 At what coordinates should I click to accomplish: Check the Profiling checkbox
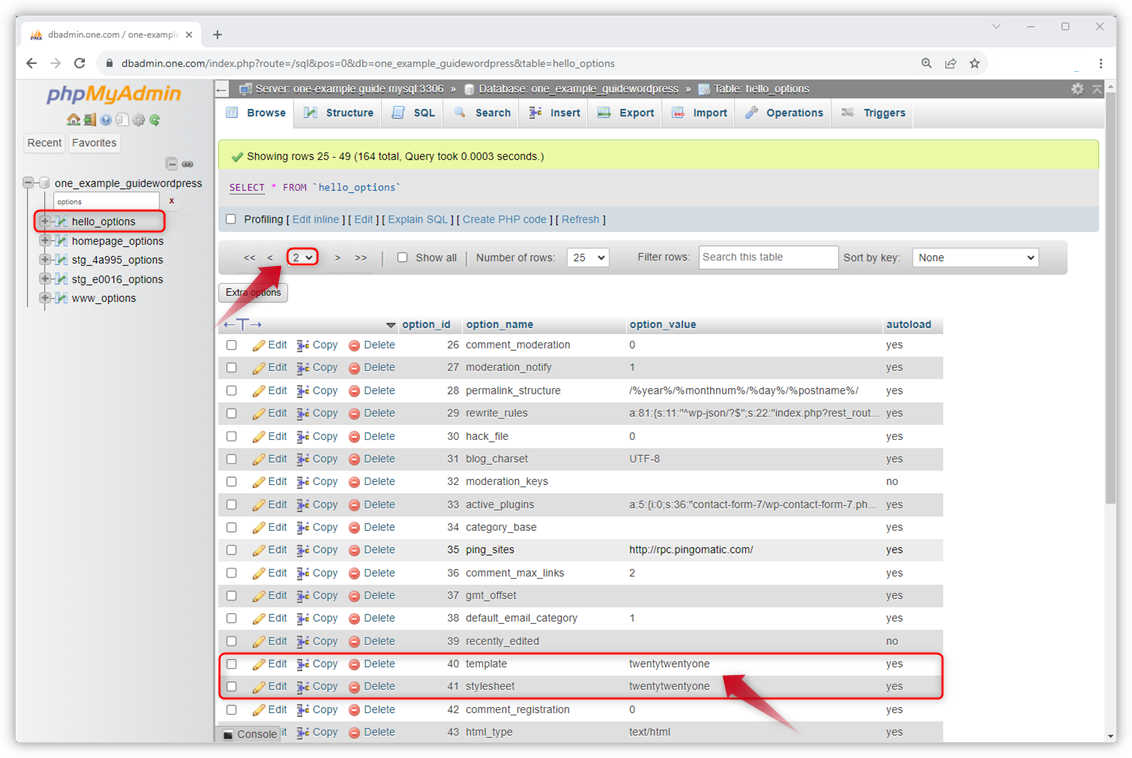(x=230, y=219)
